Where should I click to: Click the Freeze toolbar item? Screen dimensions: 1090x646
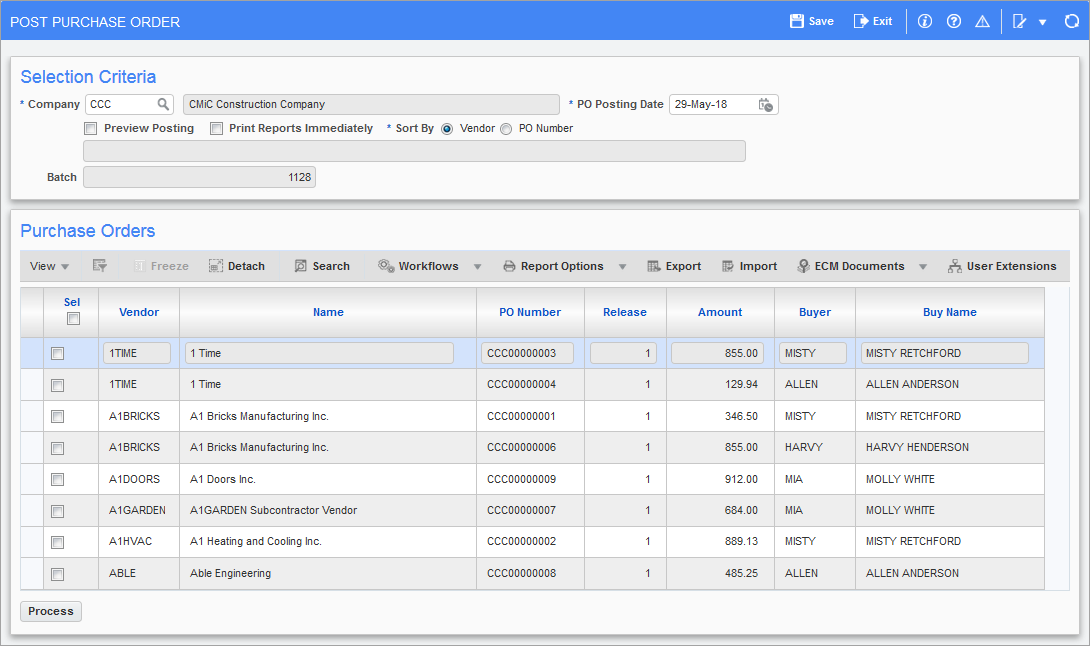pos(161,266)
